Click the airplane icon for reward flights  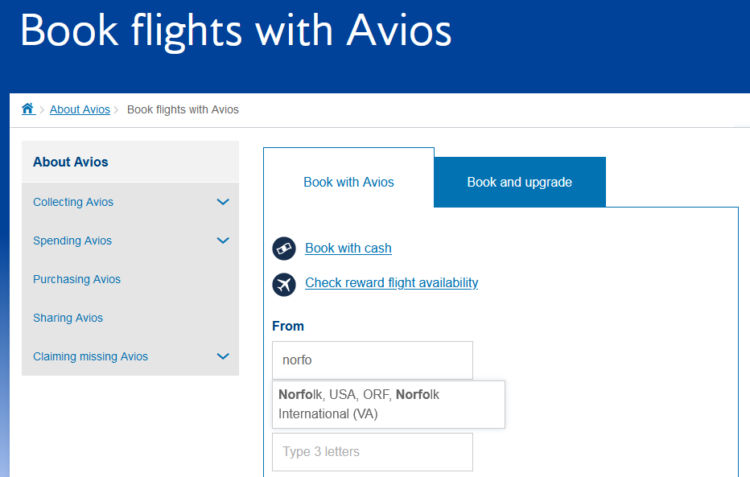click(x=284, y=285)
